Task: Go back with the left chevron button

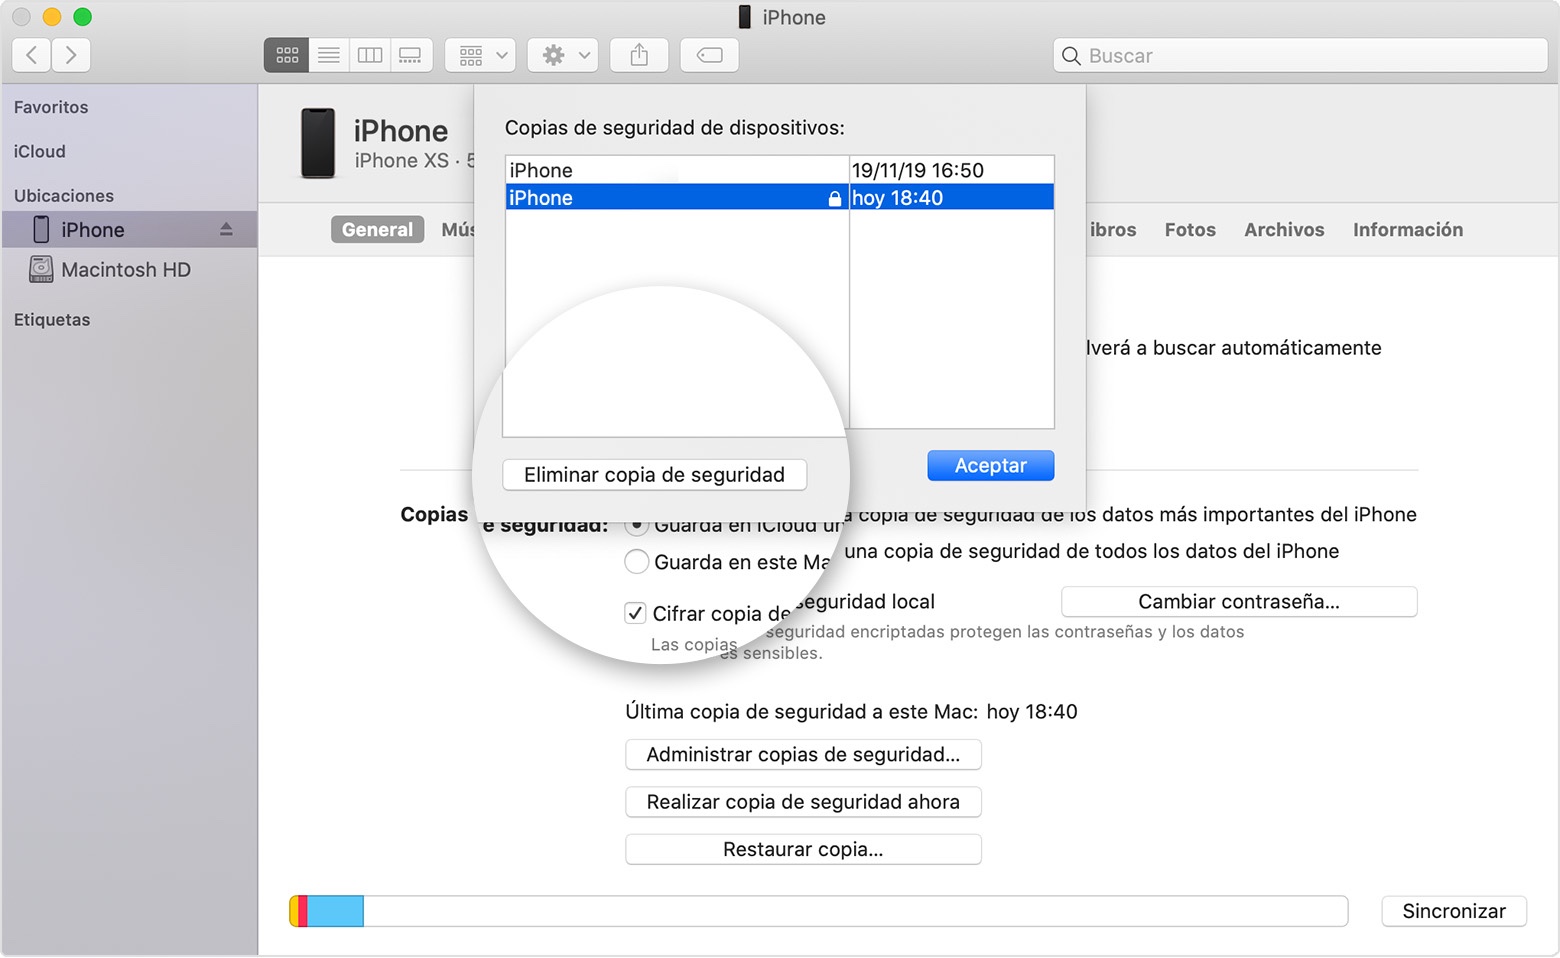Action: coord(32,55)
